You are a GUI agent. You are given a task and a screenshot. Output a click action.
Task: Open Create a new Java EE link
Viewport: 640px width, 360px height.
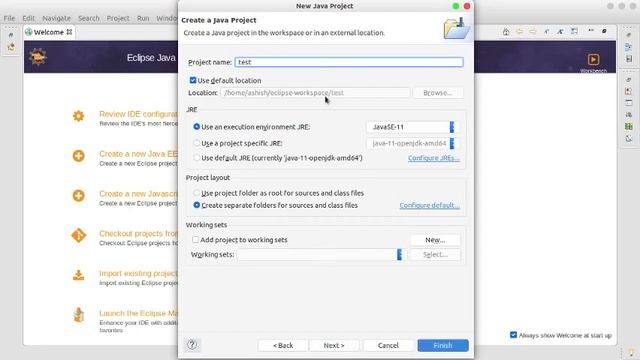138,154
